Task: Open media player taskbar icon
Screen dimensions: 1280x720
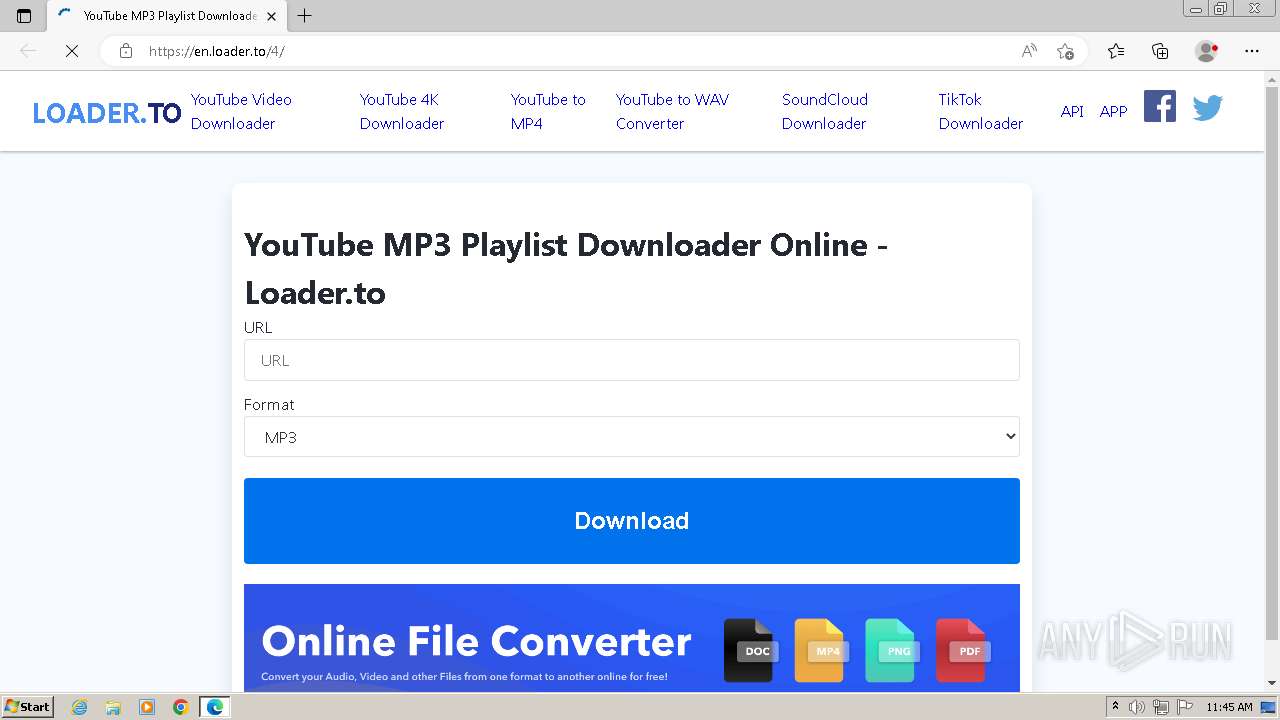Action: pyautogui.click(x=147, y=707)
